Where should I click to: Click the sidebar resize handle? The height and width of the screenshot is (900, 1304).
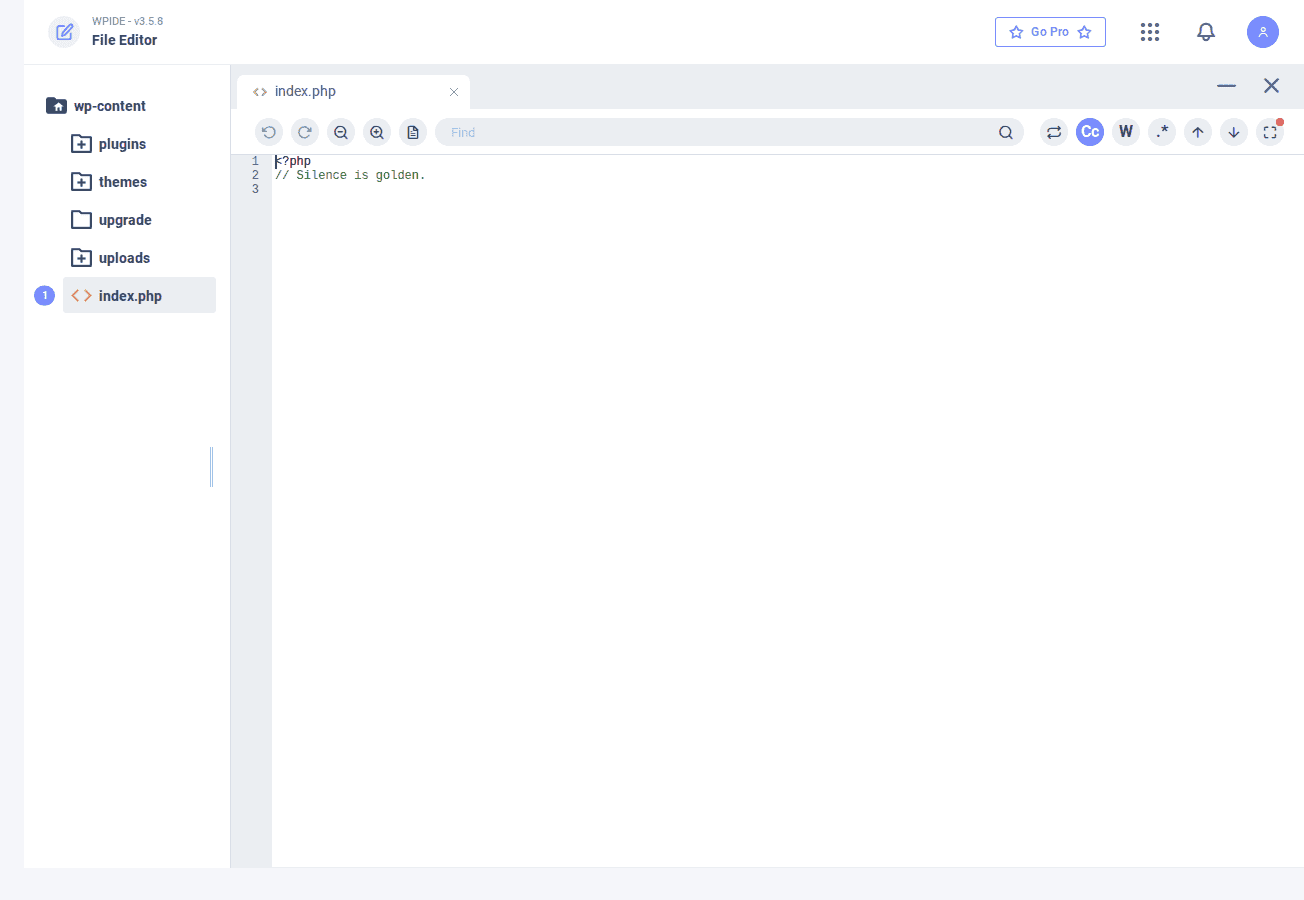211,467
